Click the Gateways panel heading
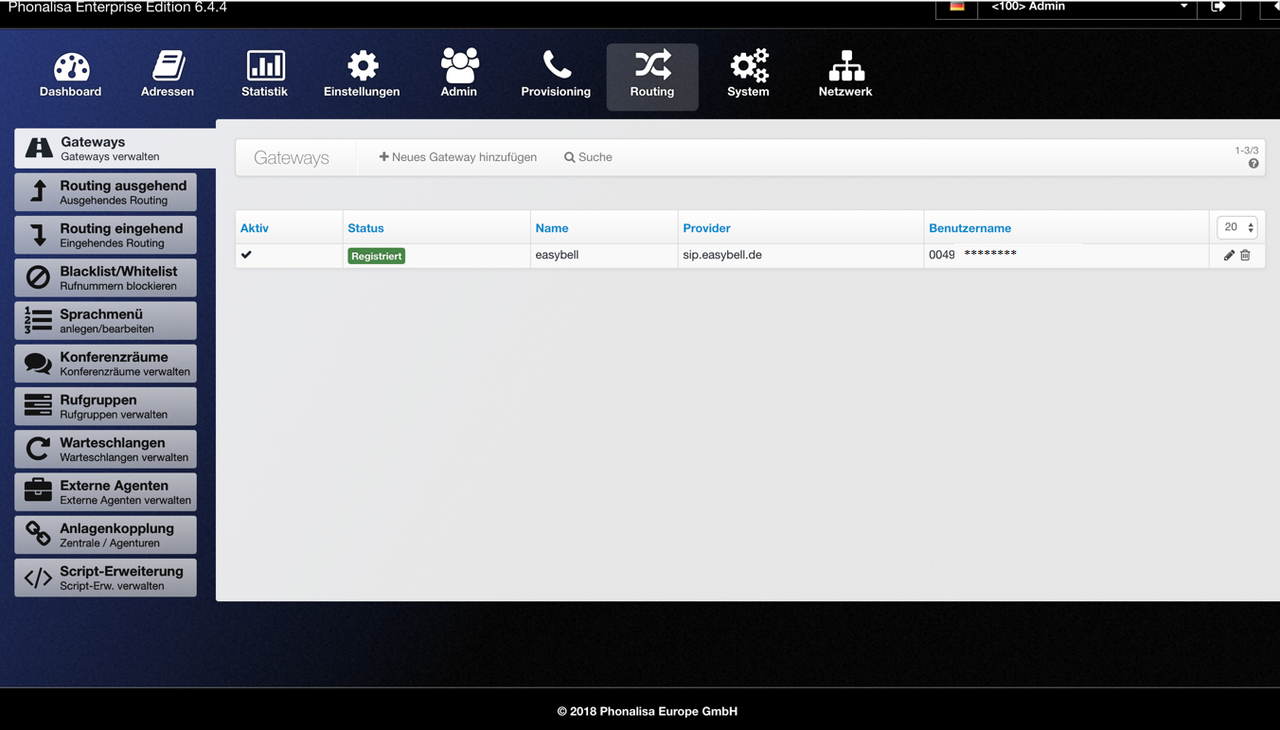The height and width of the screenshot is (730, 1280). click(291, 157)
